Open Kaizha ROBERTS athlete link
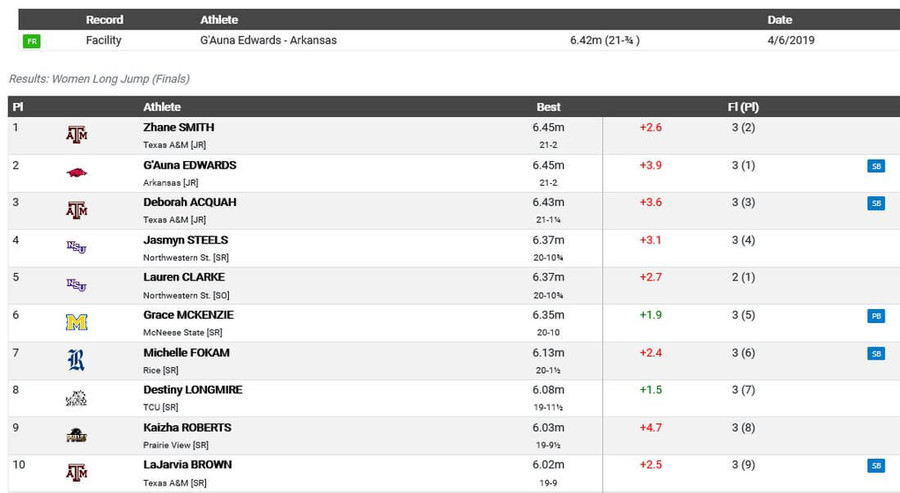The width and height of the screenshot is (900, 493). click(187, 428)
